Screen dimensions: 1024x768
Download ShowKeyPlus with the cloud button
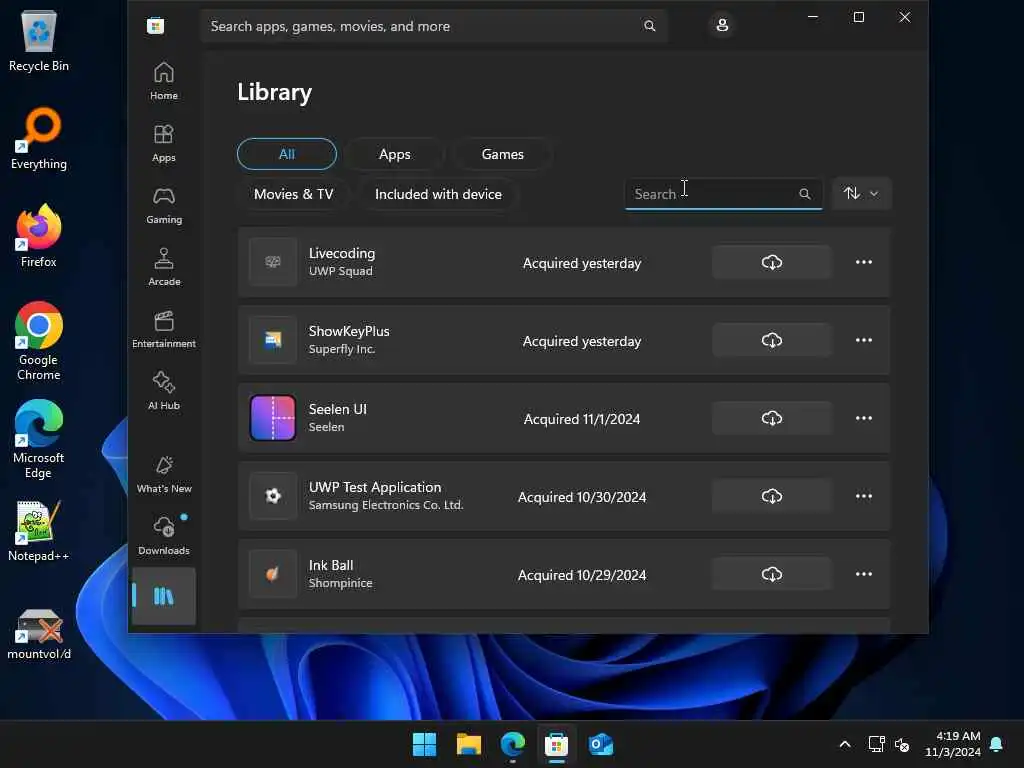(x=771, y=340)
